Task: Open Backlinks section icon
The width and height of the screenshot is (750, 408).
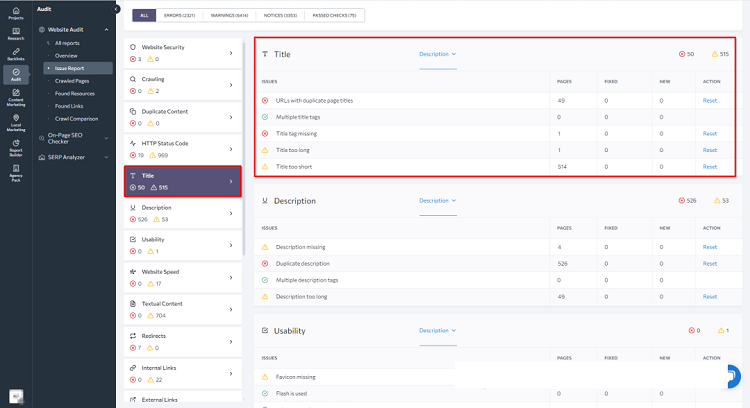Action: point(16,55)
